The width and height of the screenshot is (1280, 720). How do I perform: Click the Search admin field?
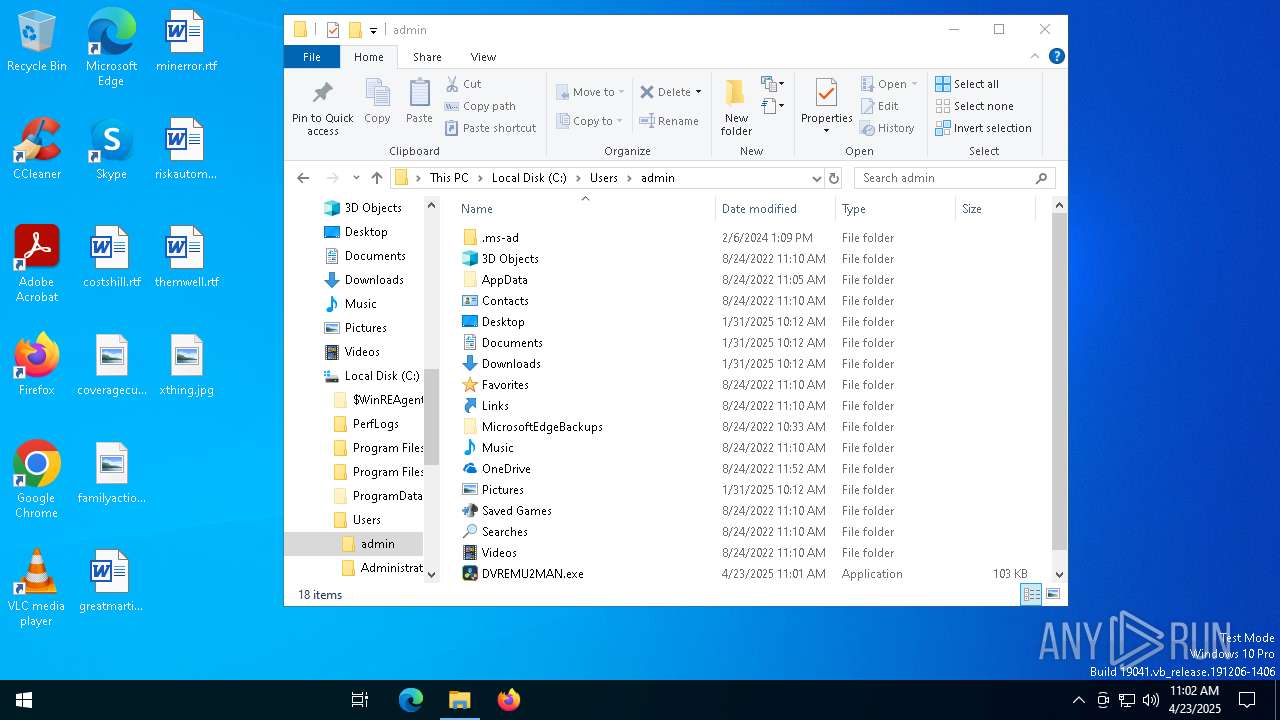(955, 178)
